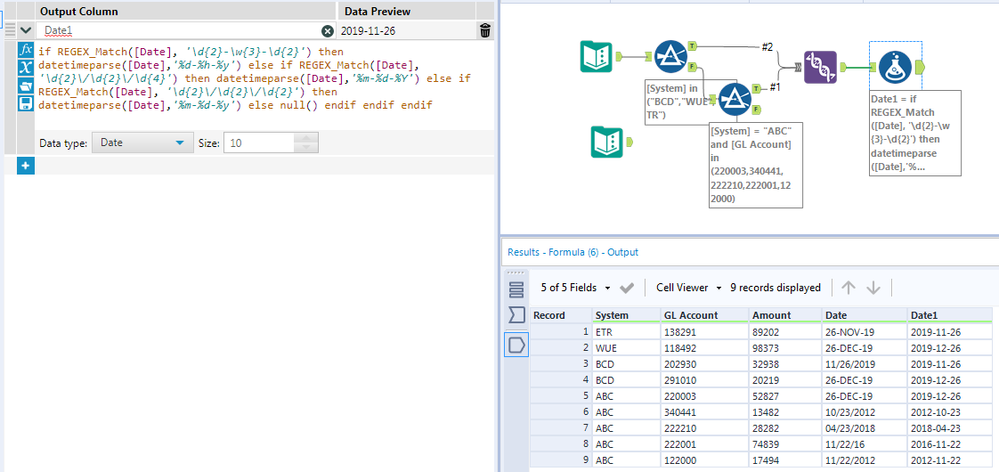Click the GL Account column header
The image size is (999, 472).
pyautogui.click(x=690, y=315)
